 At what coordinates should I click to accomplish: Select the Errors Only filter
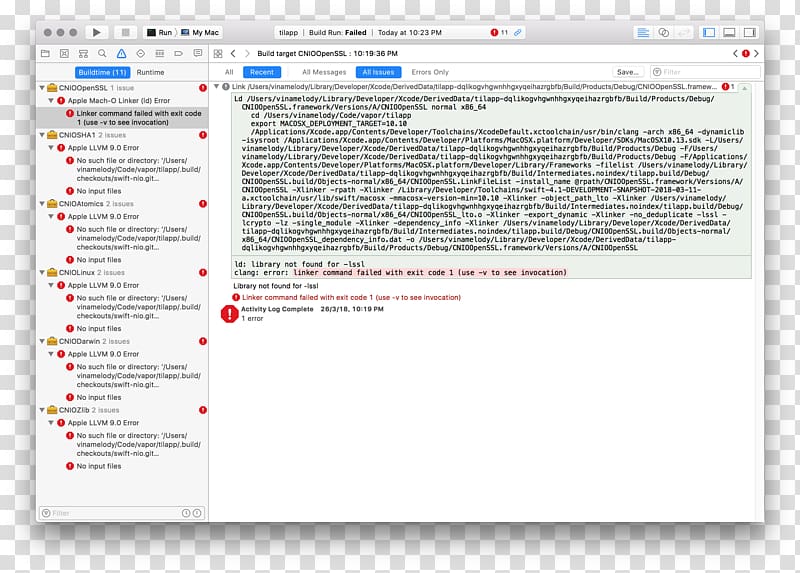point(430,72)
